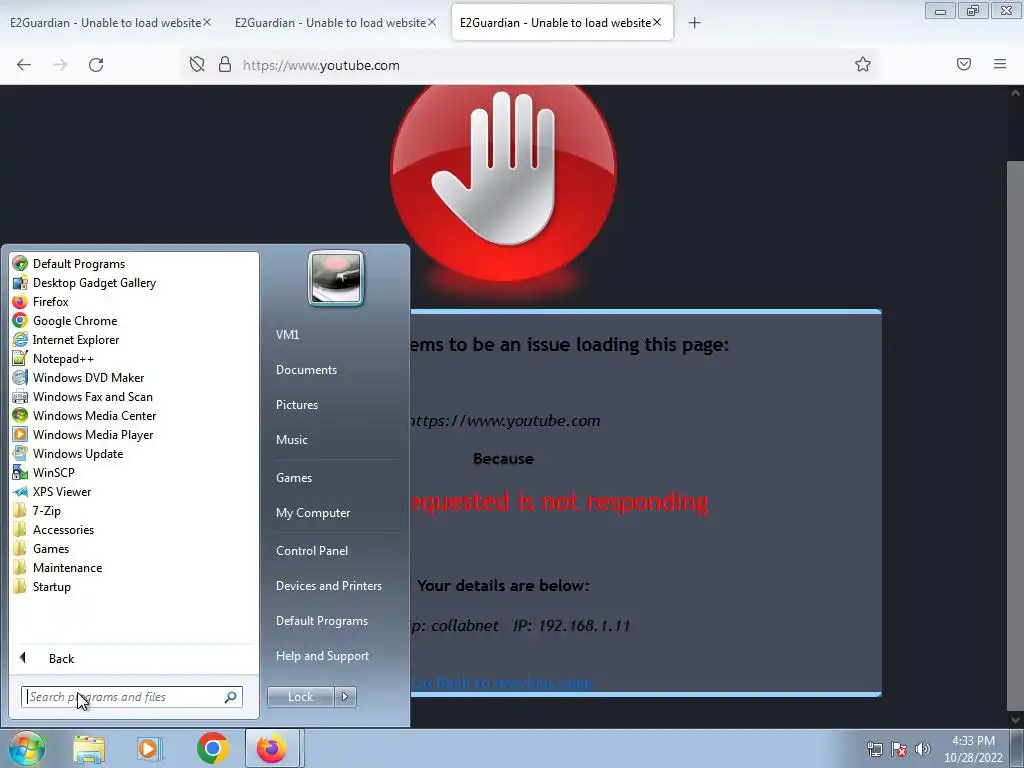Open Internet Explorer icon
1024x768 pixels.
20,340
